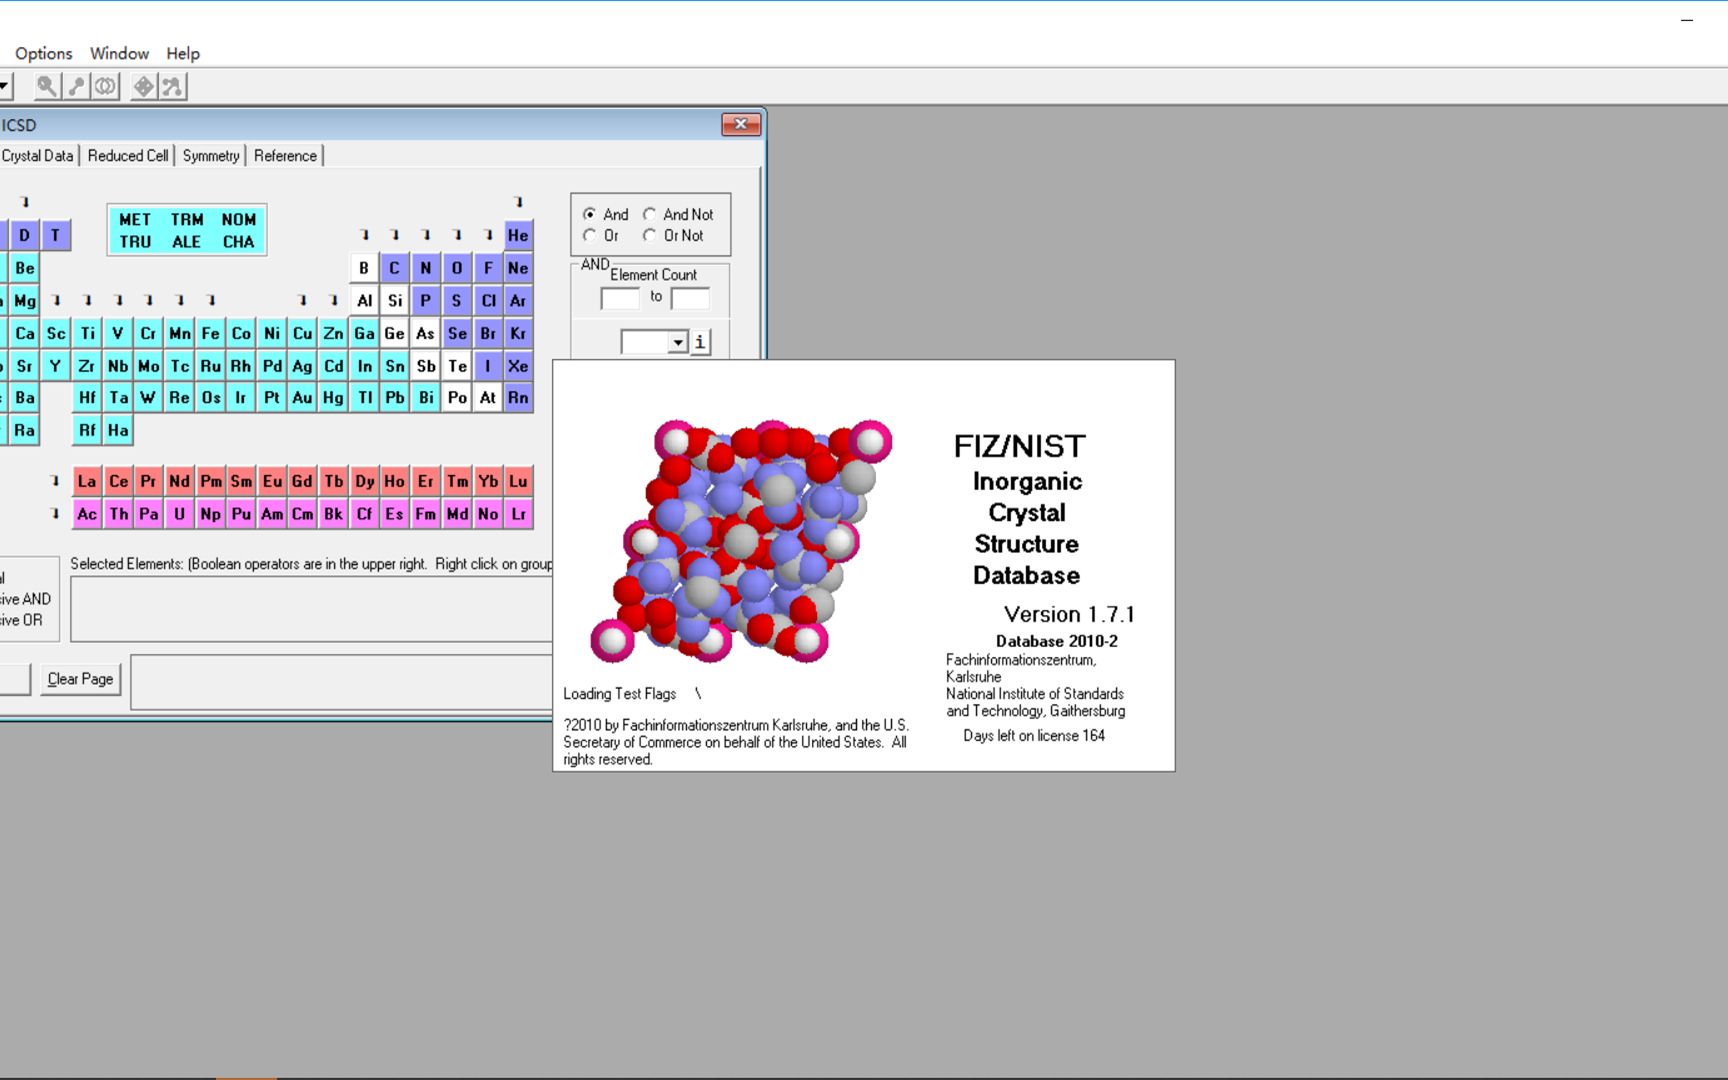Click the crystal structure image on splash

click(x=740, y=541)
